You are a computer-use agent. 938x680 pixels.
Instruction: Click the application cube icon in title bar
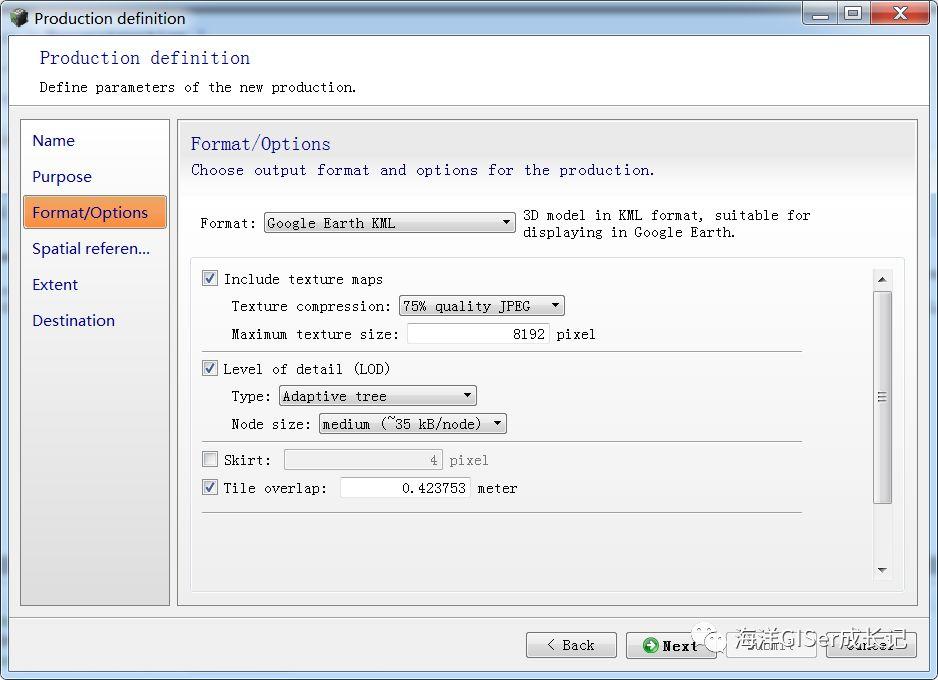pos(19,17)
